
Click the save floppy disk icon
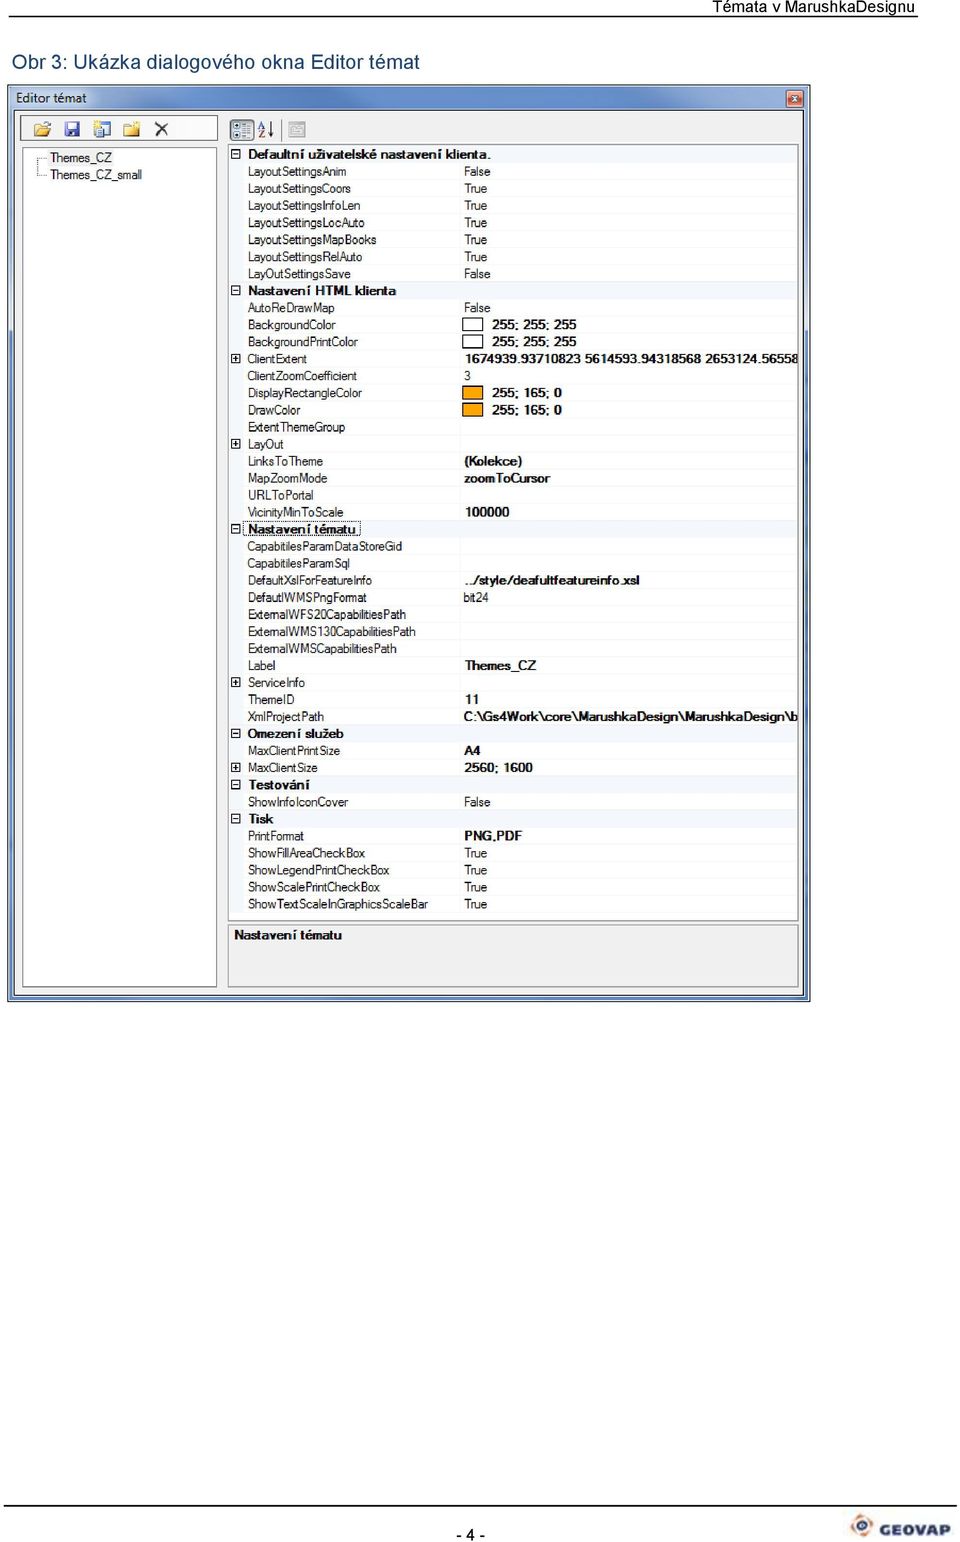pos(72,129)
